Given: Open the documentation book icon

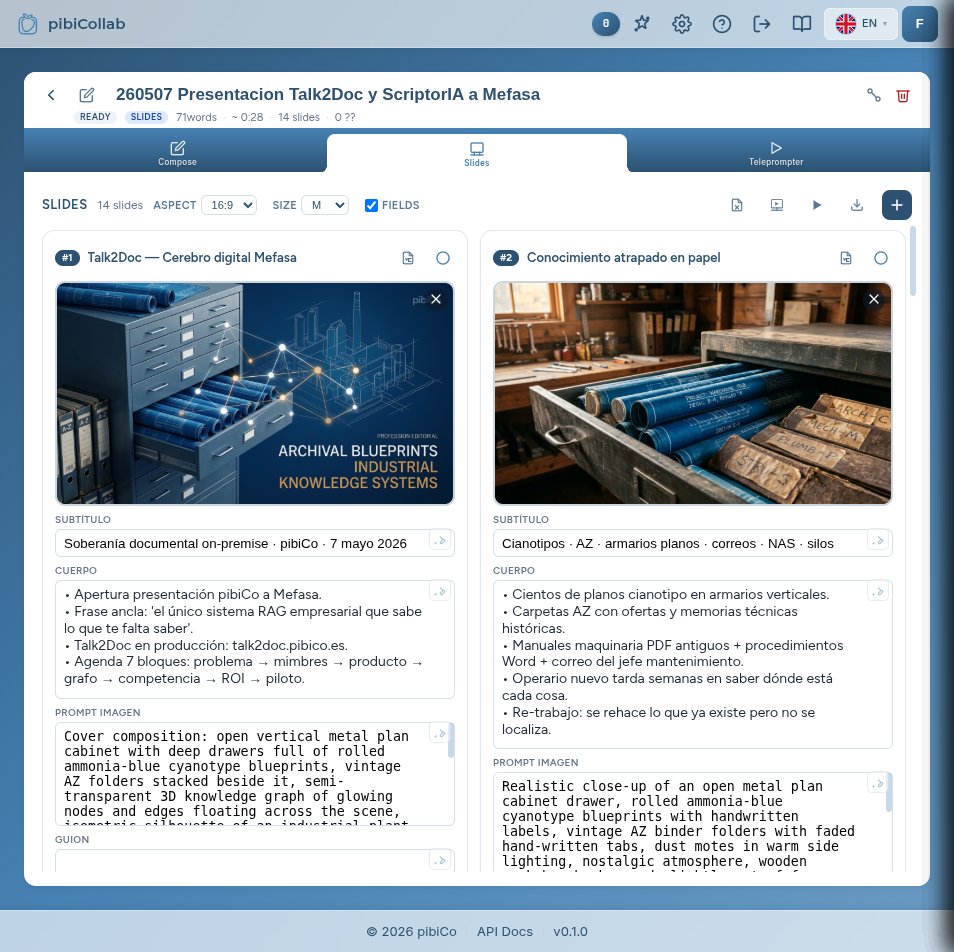Looking at the screenshot, I should tap(802, 24).
